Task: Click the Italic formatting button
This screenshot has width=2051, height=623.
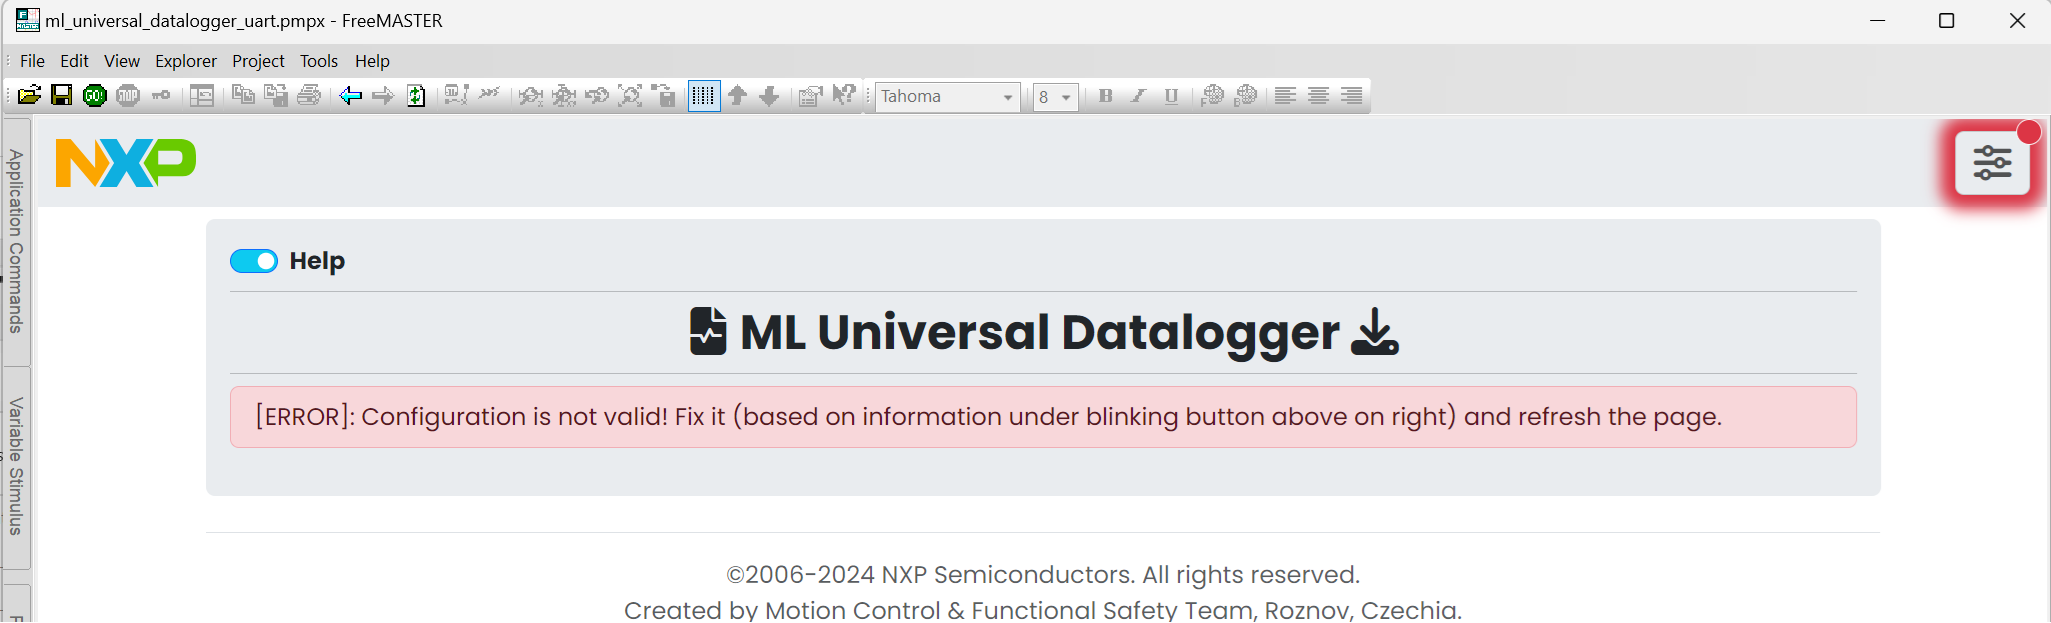Action: pyautogui.click(x=1138, y=96)
